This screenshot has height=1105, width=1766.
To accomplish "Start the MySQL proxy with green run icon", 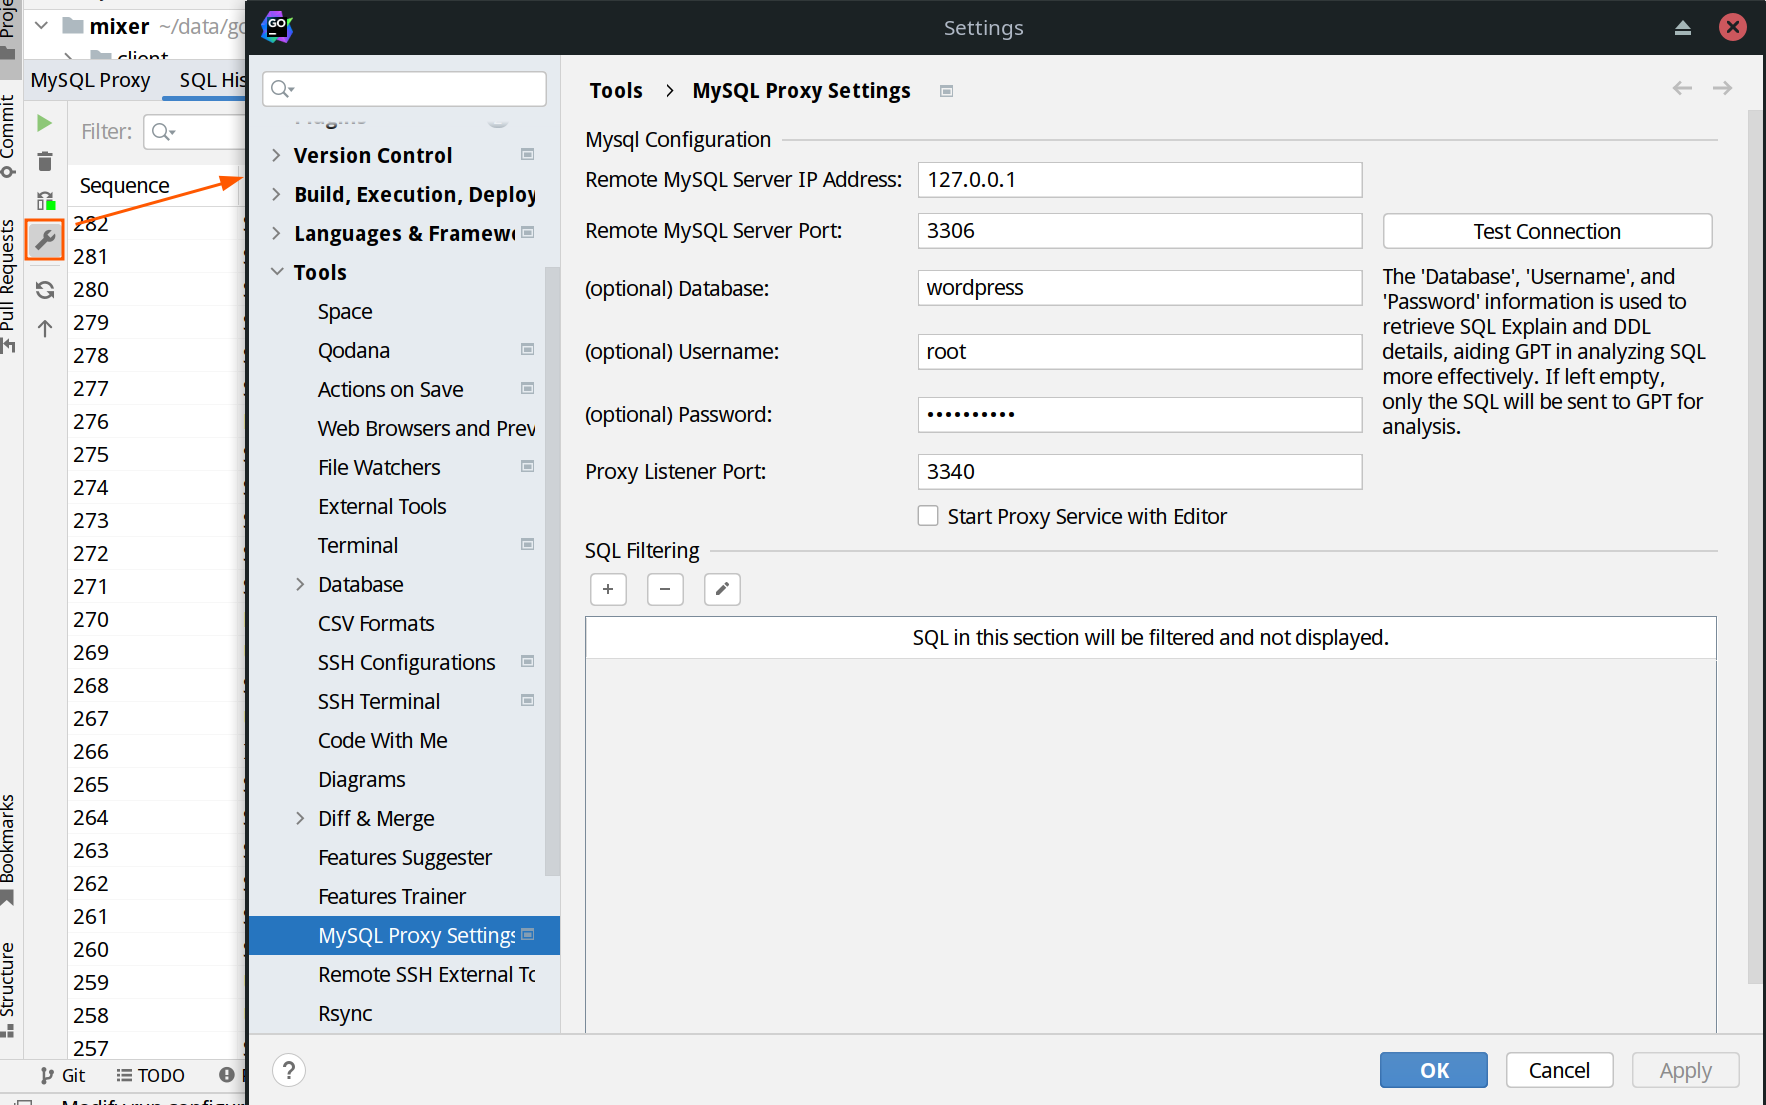I will tap(44, 123).
